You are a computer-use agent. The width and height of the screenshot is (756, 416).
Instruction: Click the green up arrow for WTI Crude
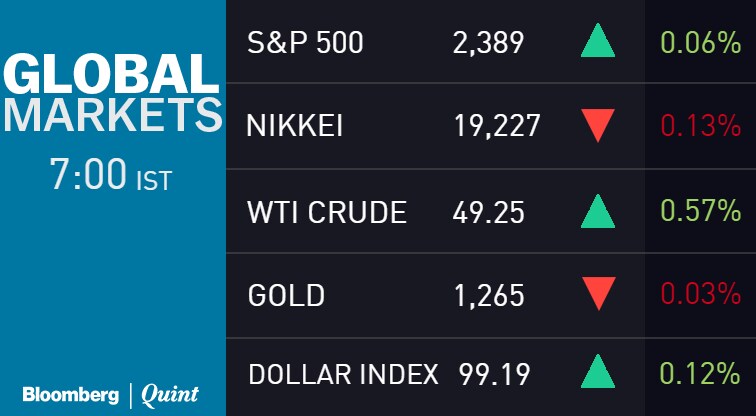[x=598, y=211]
